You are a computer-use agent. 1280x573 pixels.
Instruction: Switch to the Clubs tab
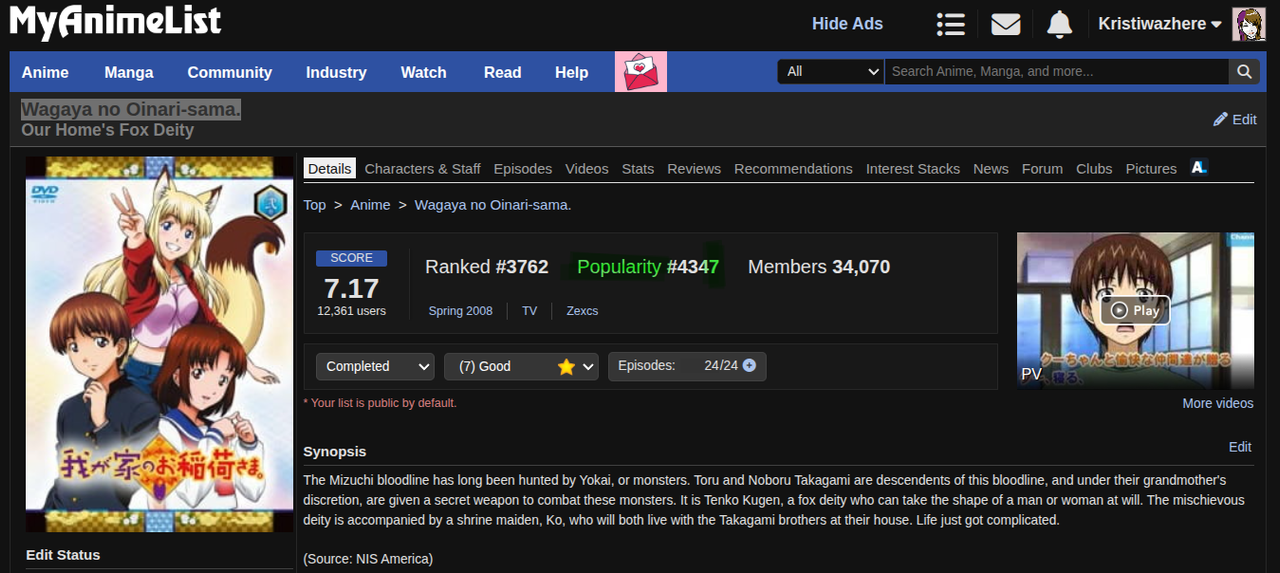pos(1094,169)
